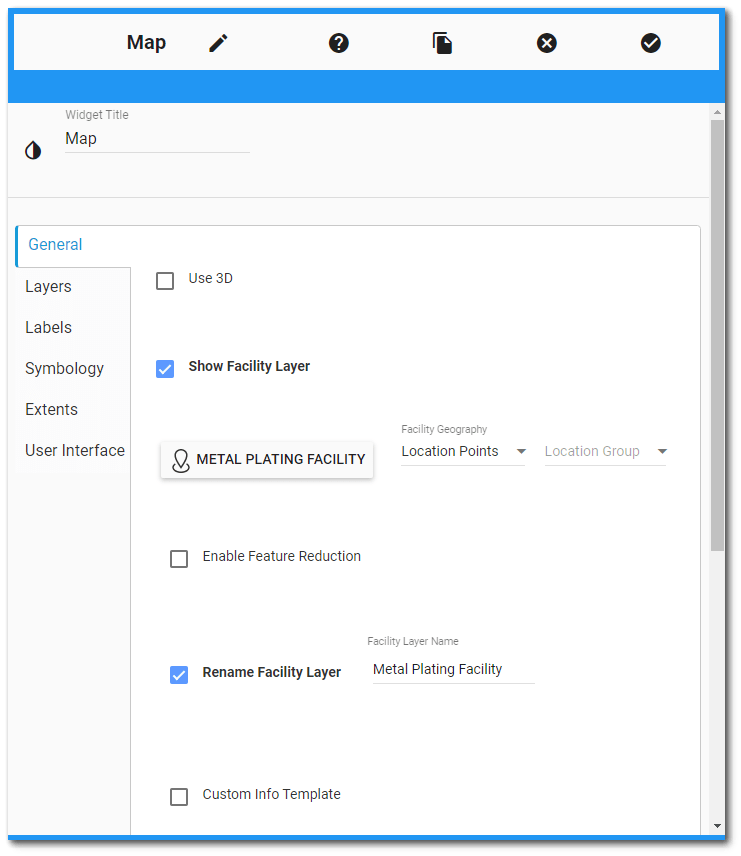The height and width of the screenshot is (856, 741).
Task: Click the pencil edit icon beside Map
Action: tap(218, 43)
